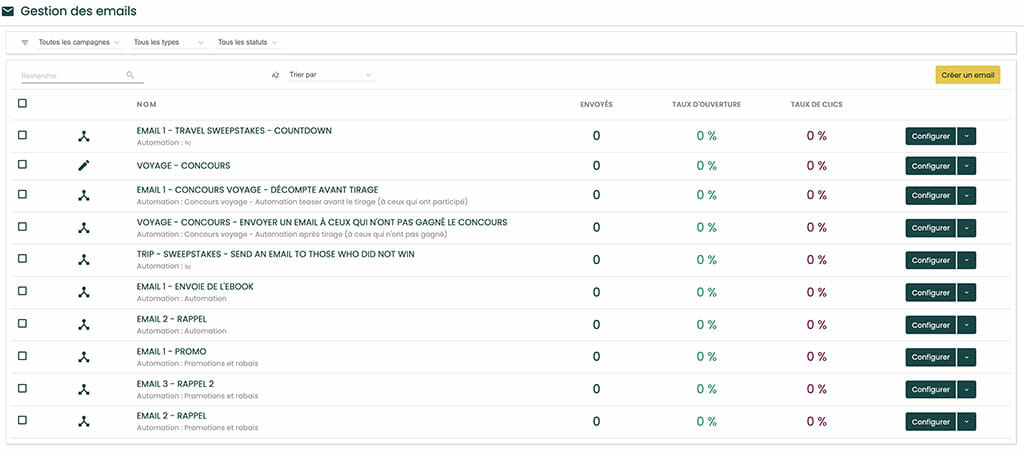
Task: Click automation icon for EMAIL 3 - RAPPEL 2
Action: [x=84, y=389]
